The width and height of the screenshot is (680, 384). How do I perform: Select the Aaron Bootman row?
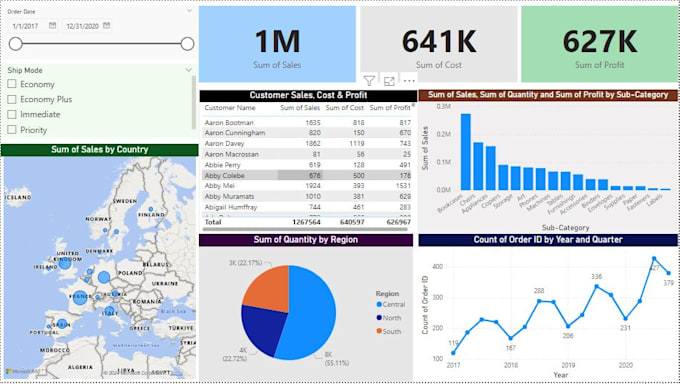point(307,123)
